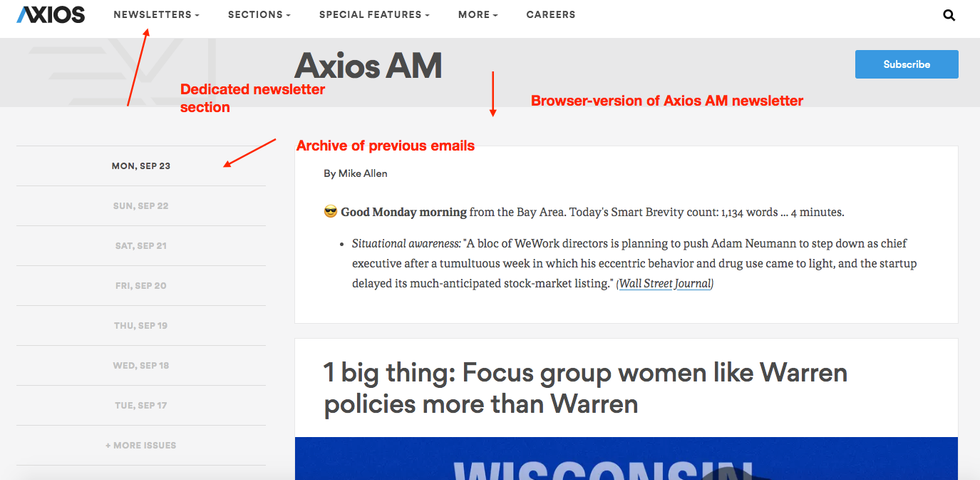The height and width of the screenshot is (480, 980).
Task: Select the Thu, Sep 19 issue
Action: [141, 326]
